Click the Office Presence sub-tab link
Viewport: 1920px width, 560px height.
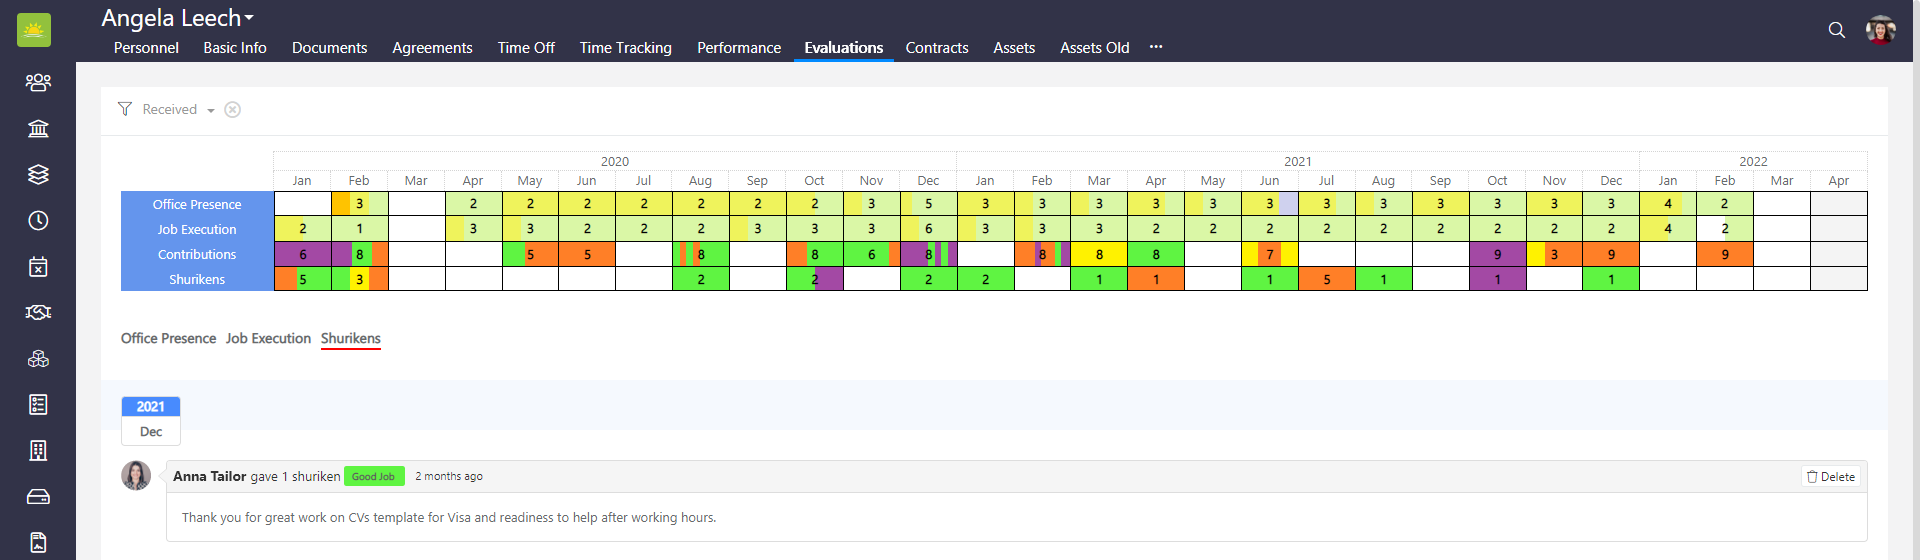coord(168,339)
